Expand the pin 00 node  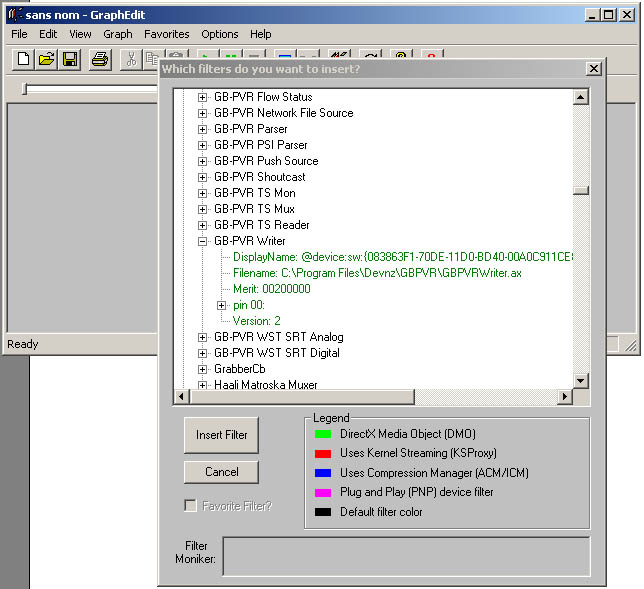(222, 305)
